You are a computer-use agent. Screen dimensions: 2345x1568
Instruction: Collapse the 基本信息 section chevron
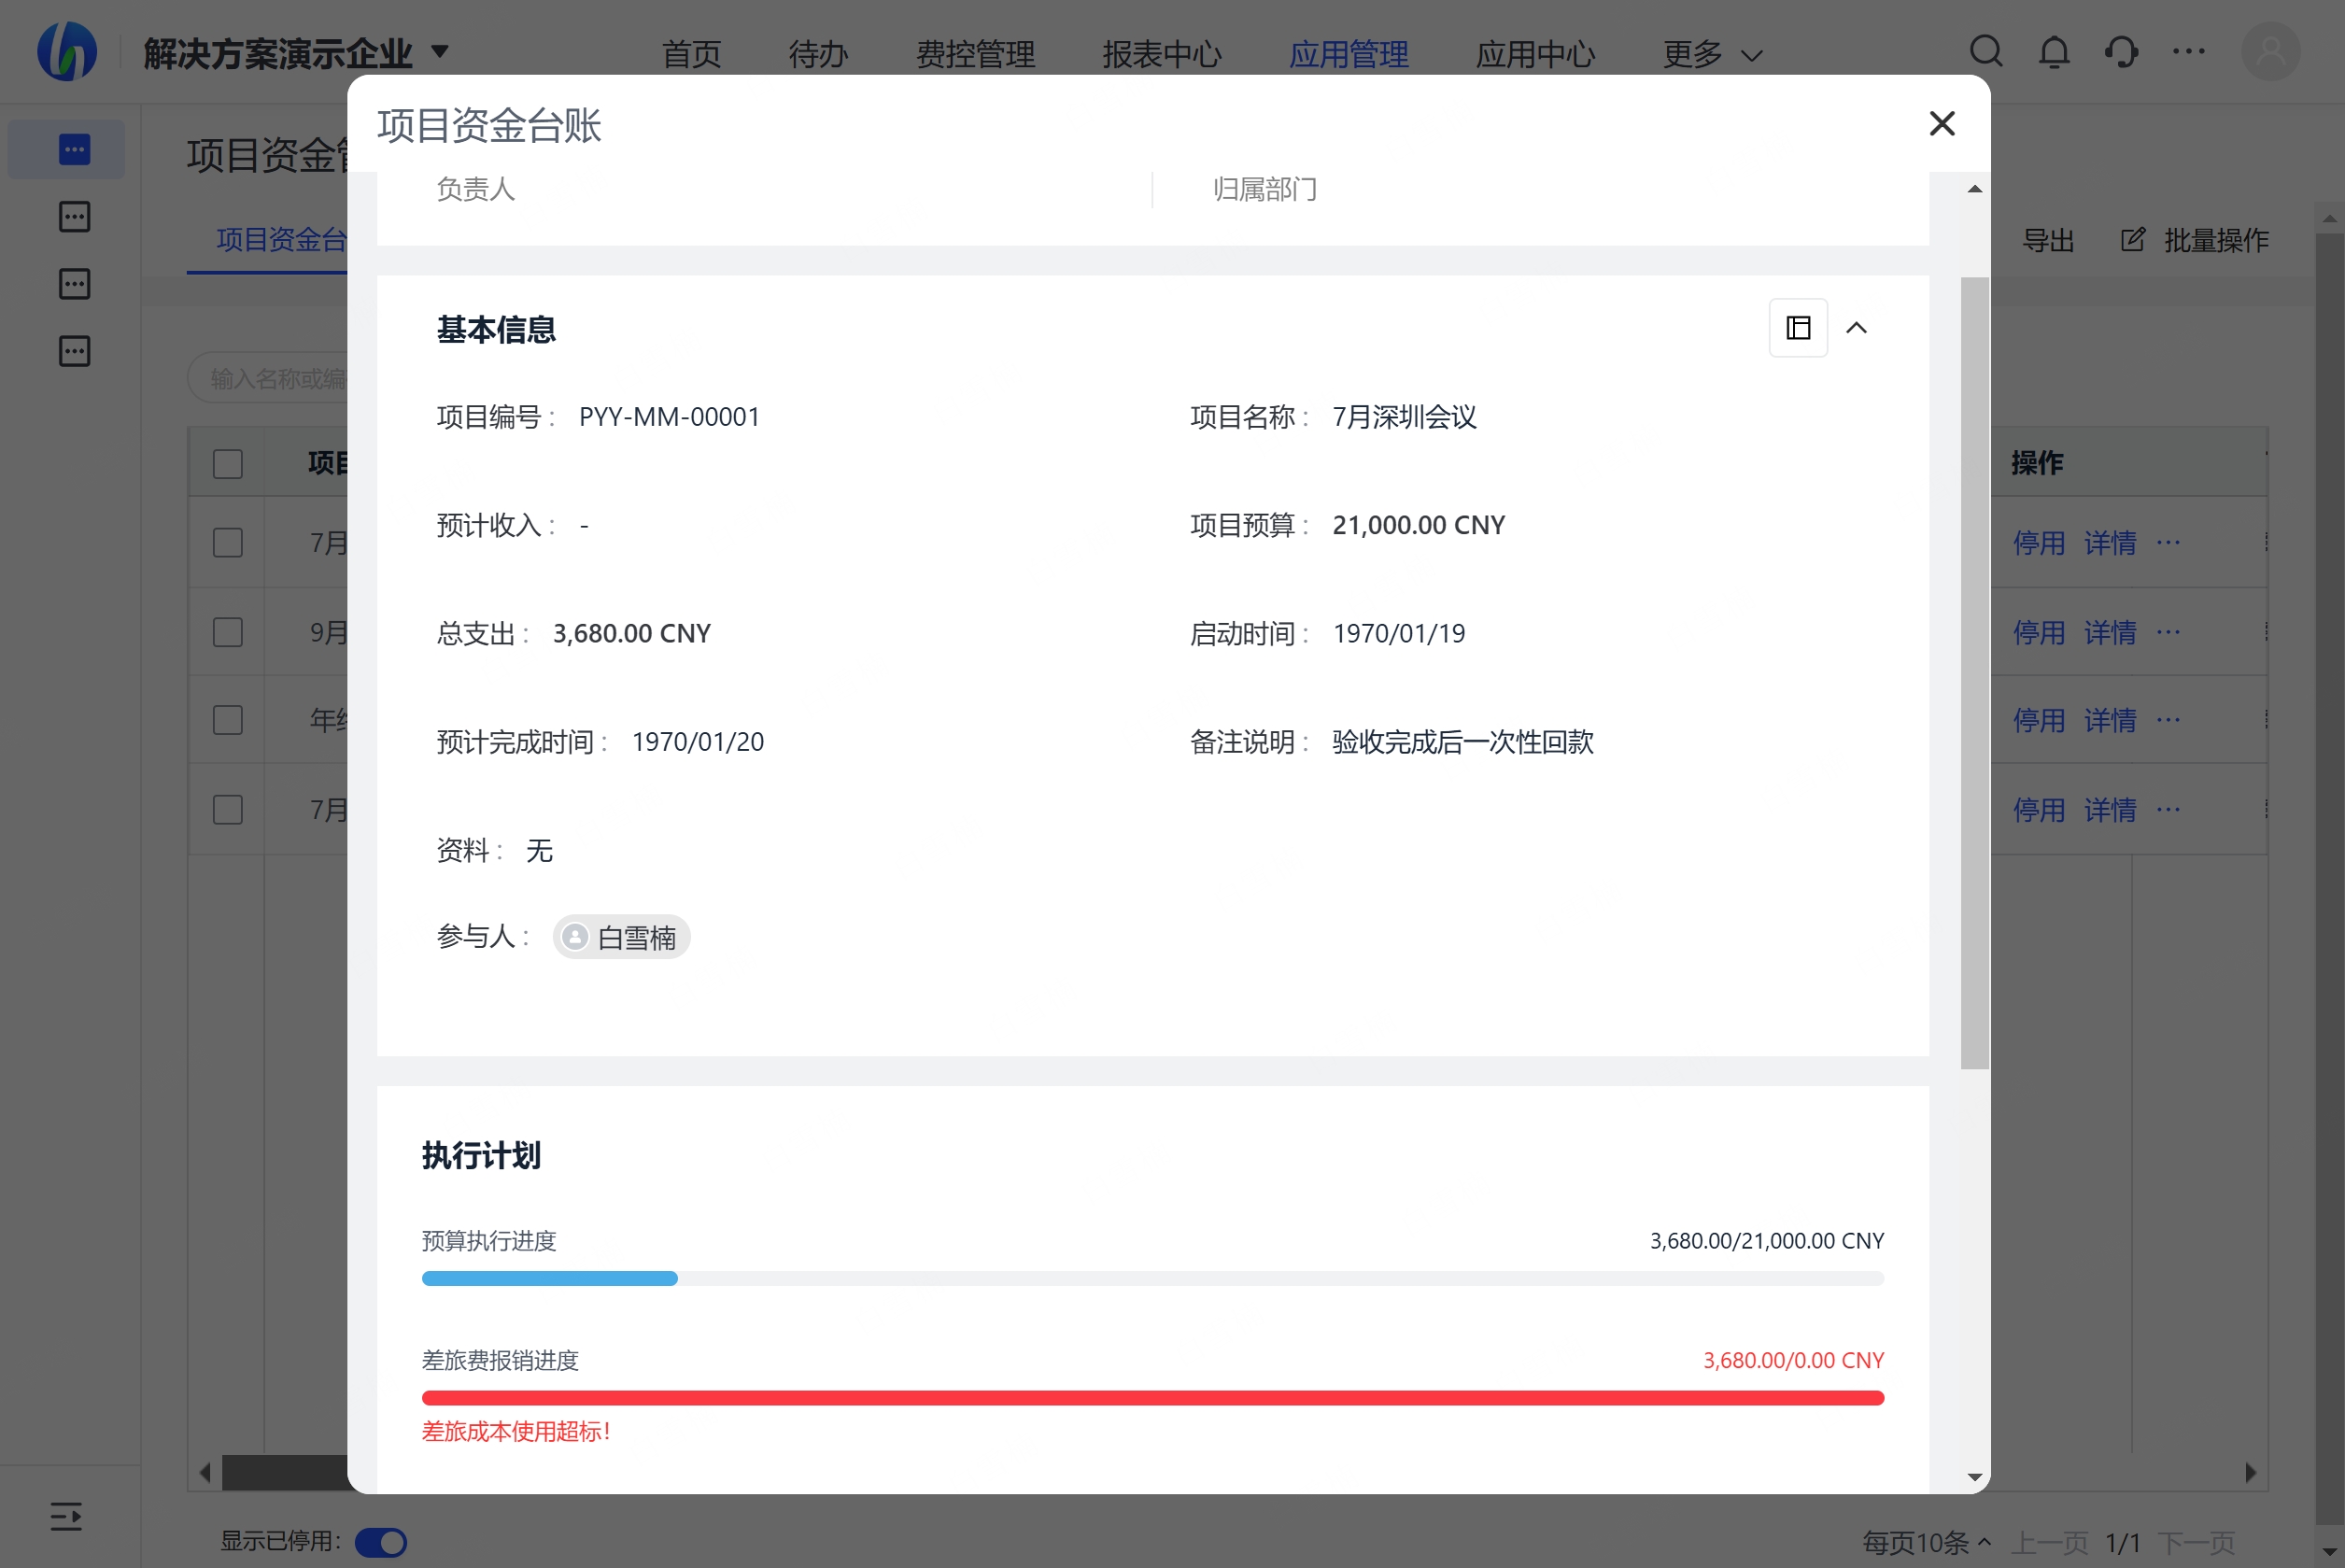[x=1856, y=328]
